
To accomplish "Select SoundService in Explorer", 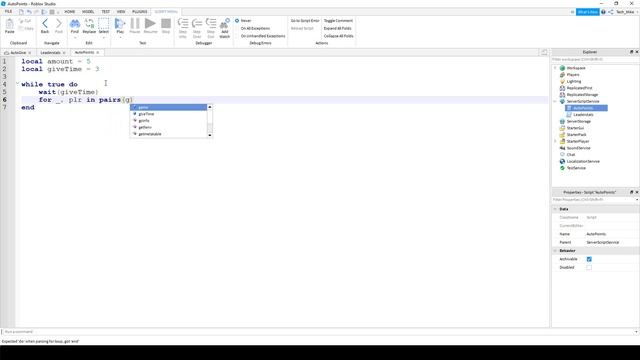I will tap(578, 148).
